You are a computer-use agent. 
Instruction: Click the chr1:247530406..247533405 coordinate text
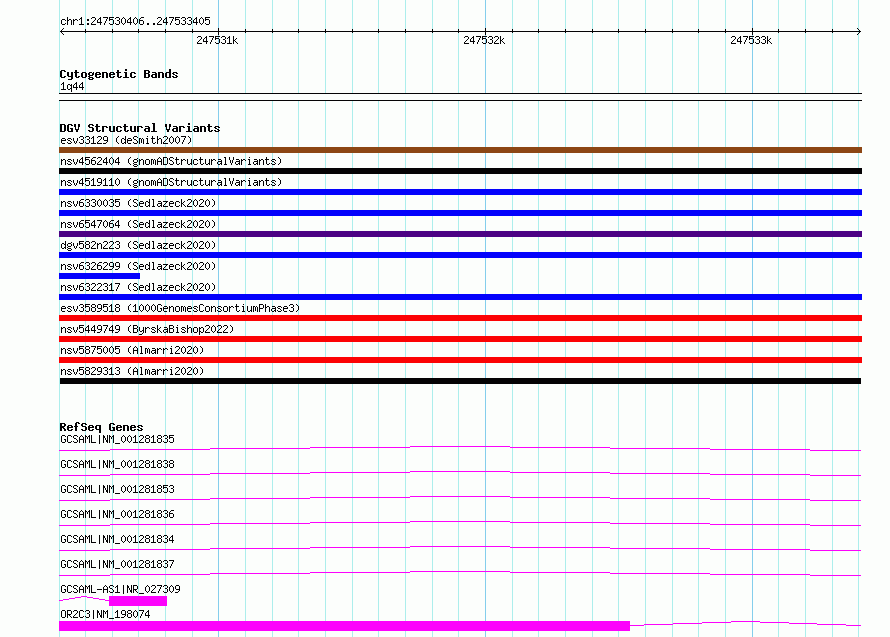135,21
